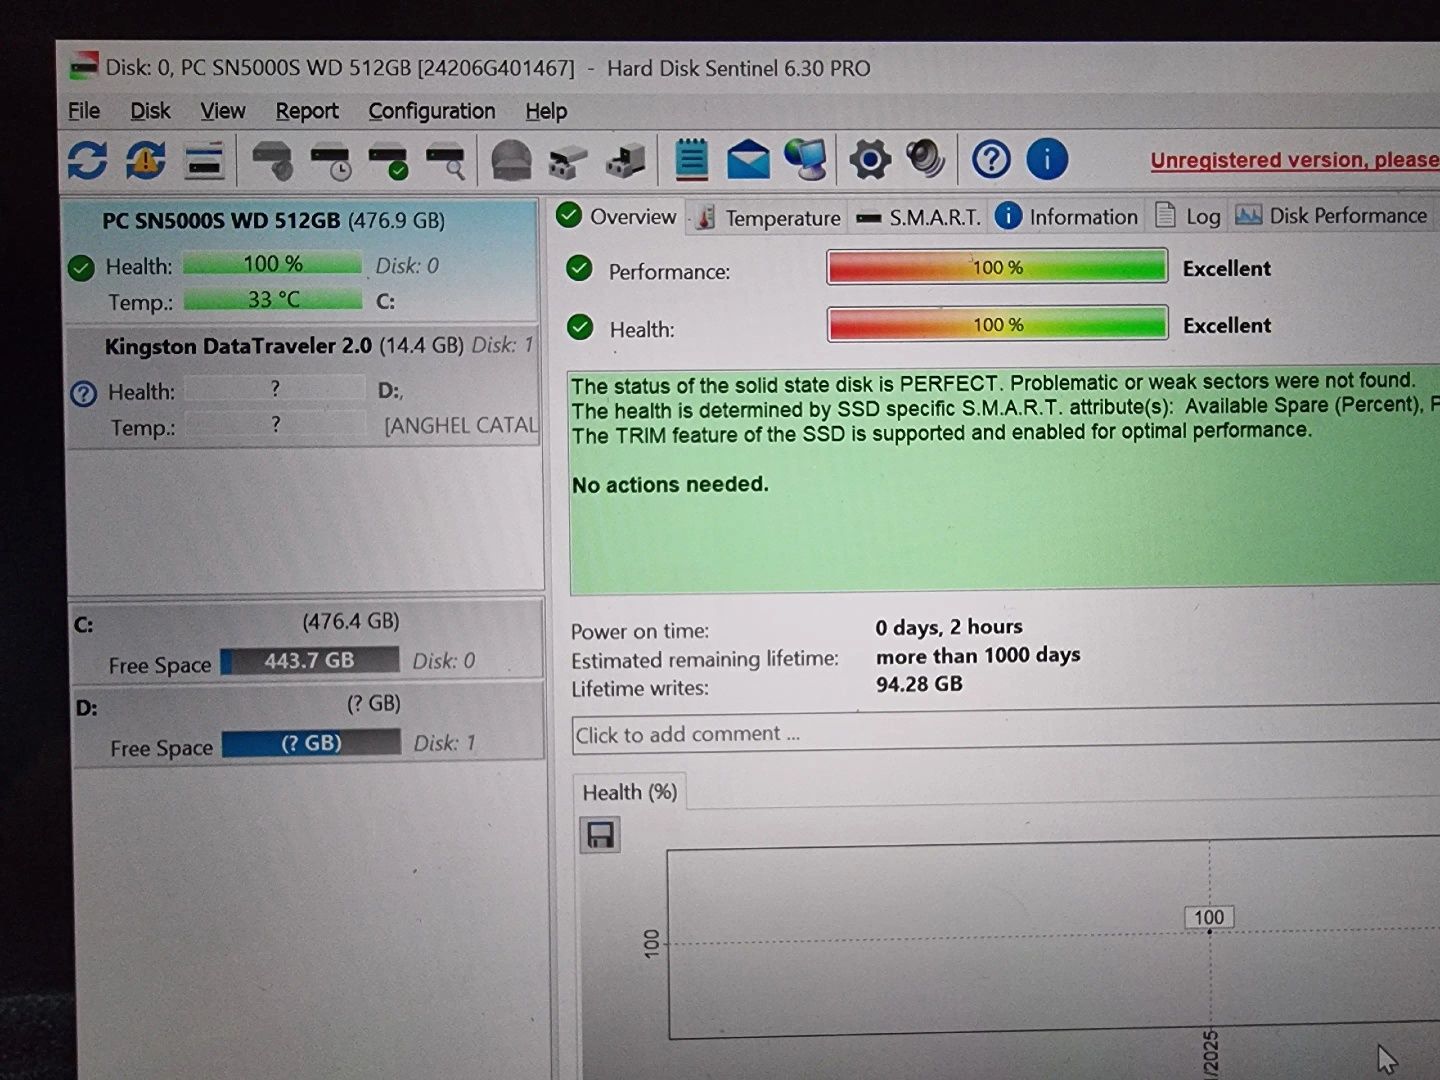Image resolution: width=1440 pixels, height=1080 pixels.
Task: Click the blue envelope send email icon
Action: coord(748,160)
